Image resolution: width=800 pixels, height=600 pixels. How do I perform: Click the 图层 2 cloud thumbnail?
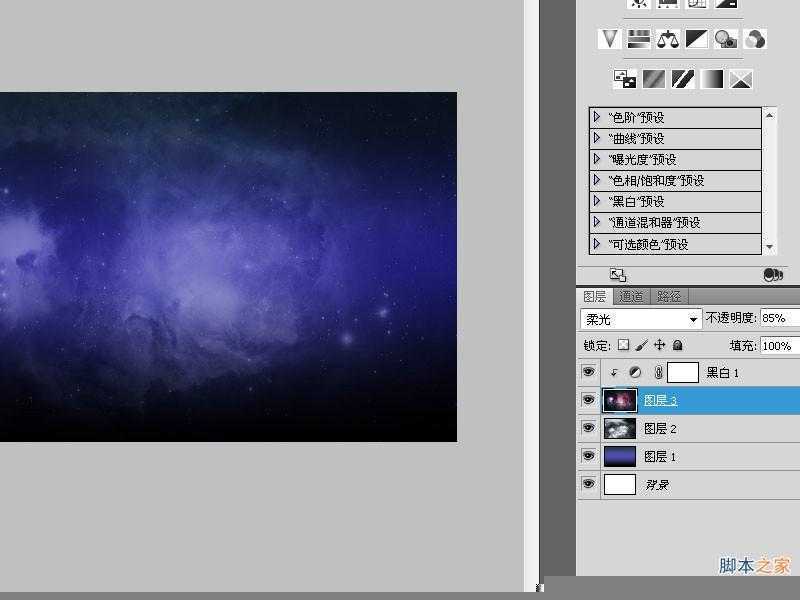point(620,429)
